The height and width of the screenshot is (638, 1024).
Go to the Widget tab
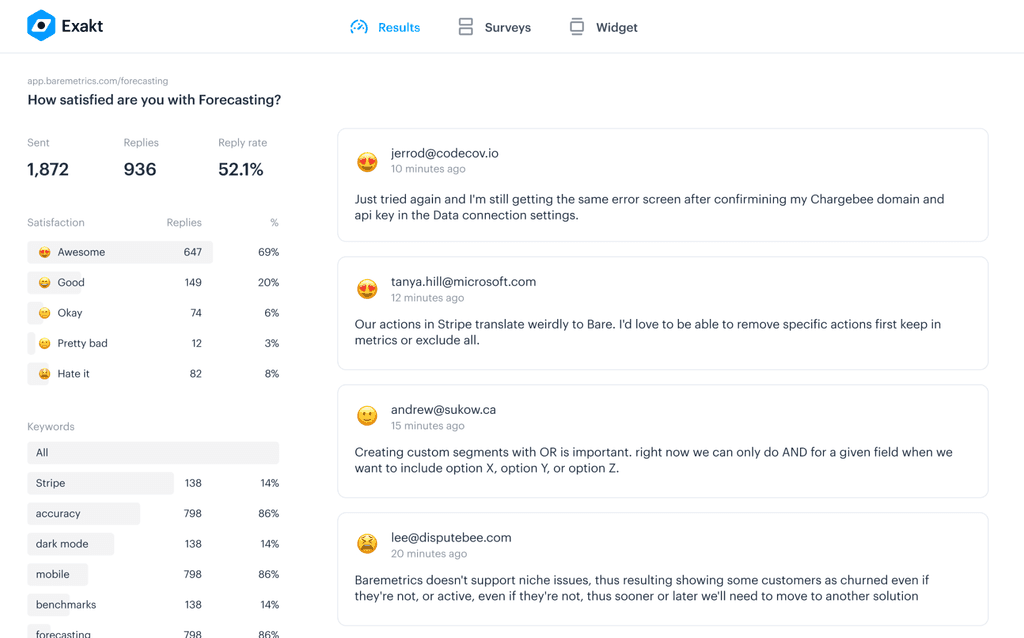[x=603, y=27]
